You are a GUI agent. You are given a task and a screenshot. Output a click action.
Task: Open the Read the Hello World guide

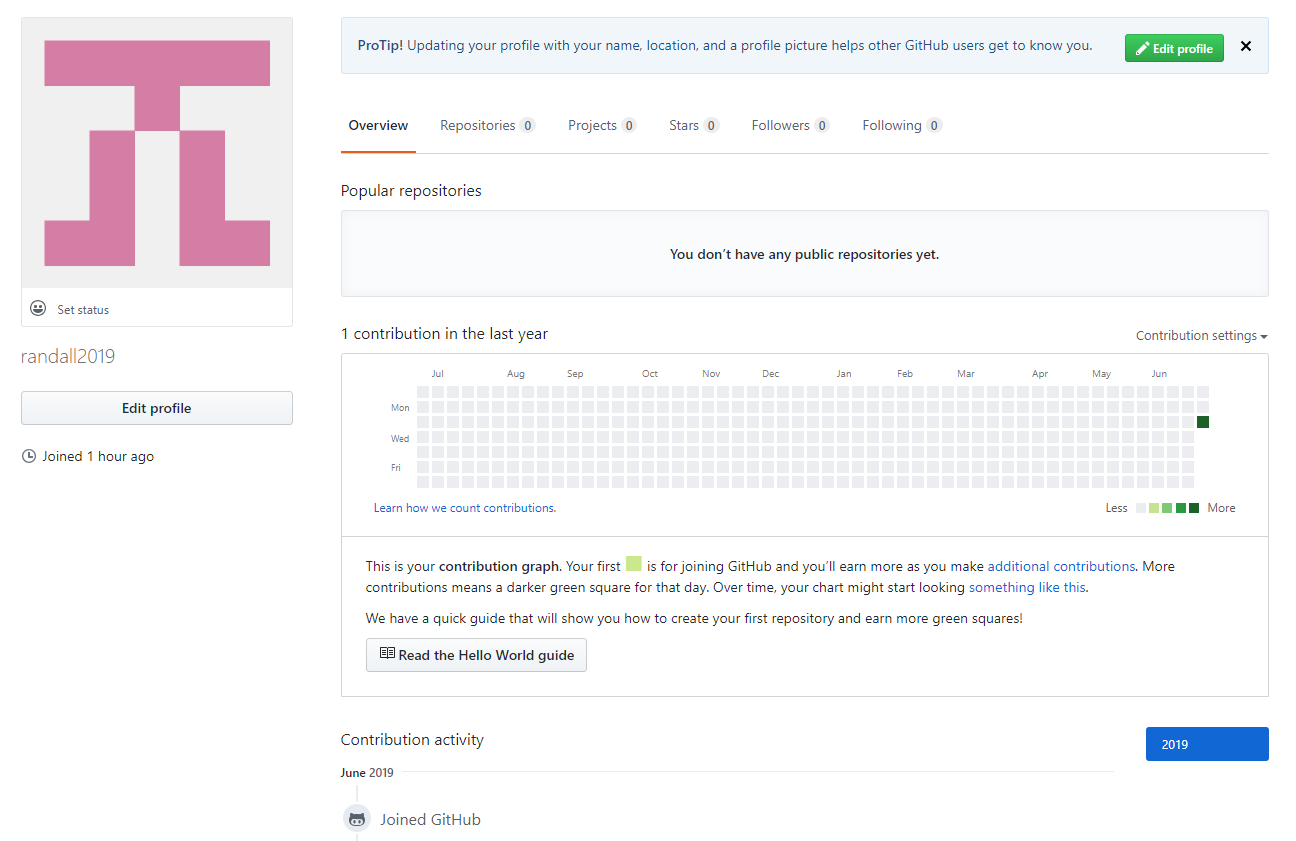(476, 655)
